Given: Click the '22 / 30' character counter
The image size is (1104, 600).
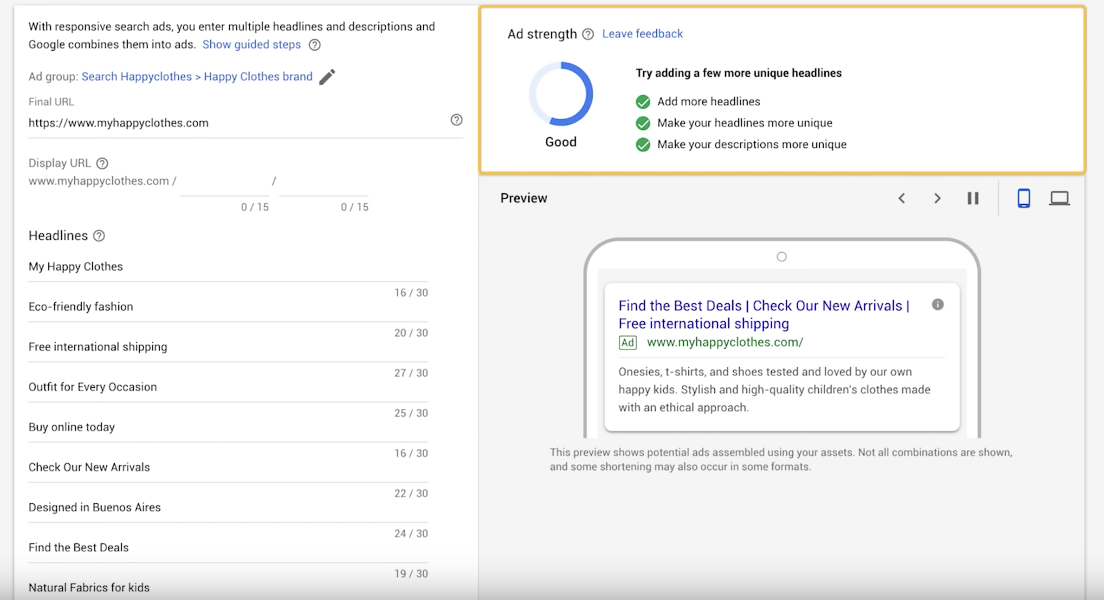Looking at the screenshot, I should coord(411,494).
